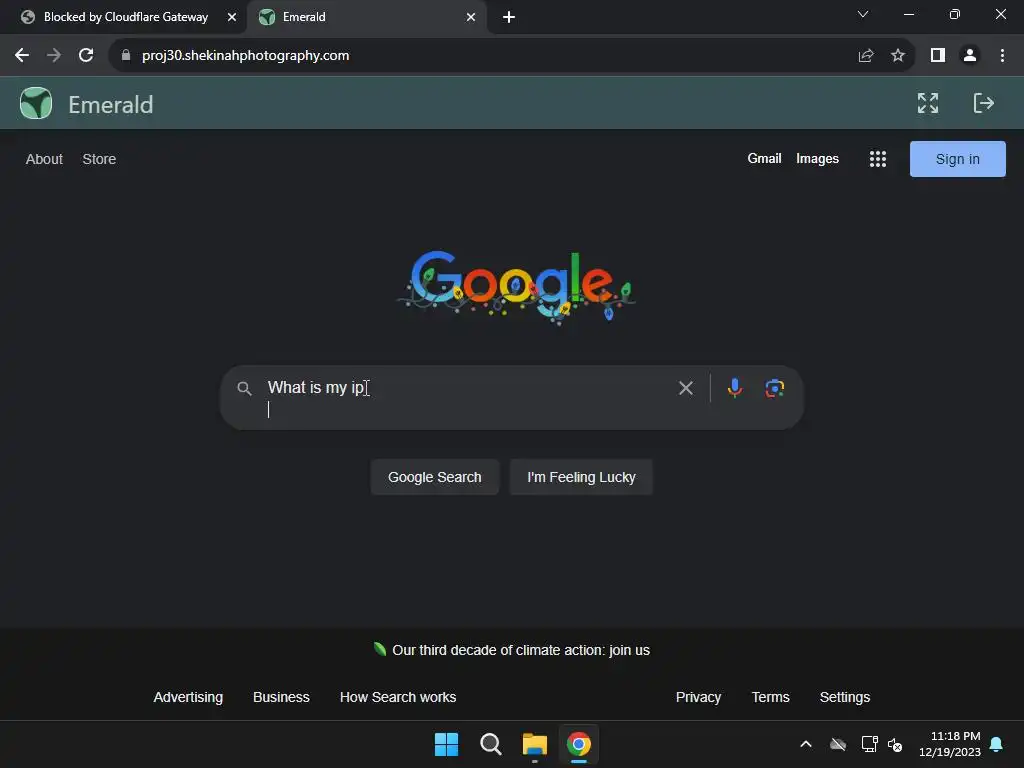Open the Images link

pyautogui.click(x=817, y=159)
